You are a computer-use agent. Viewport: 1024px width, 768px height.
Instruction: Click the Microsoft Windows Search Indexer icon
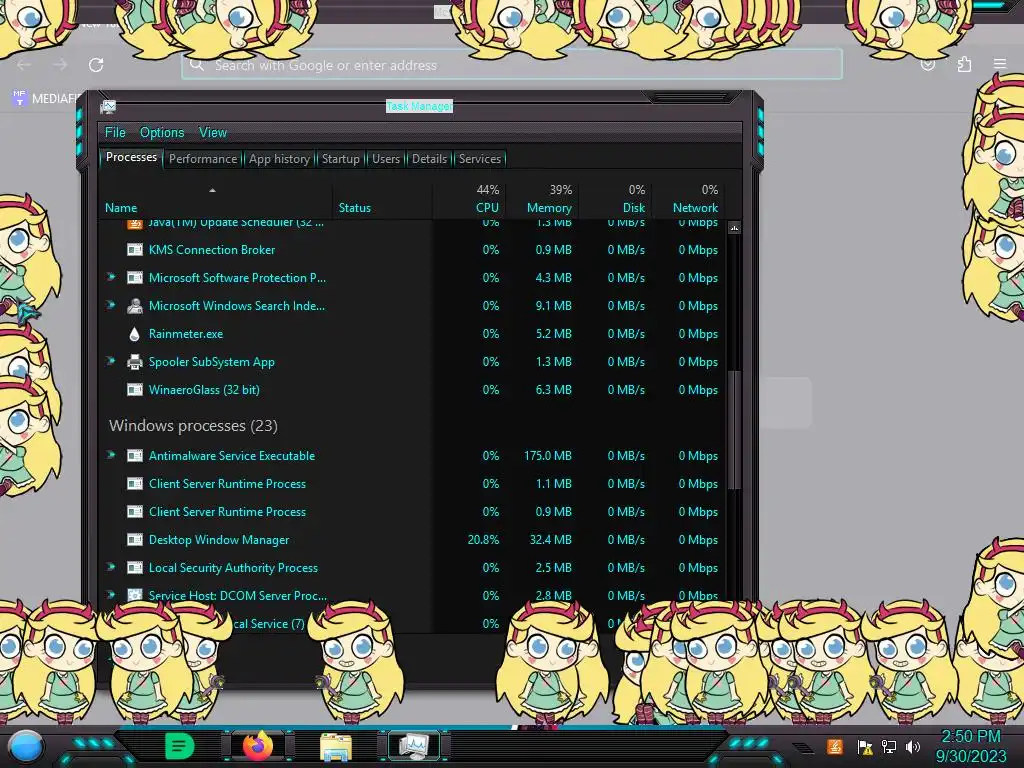135,306
